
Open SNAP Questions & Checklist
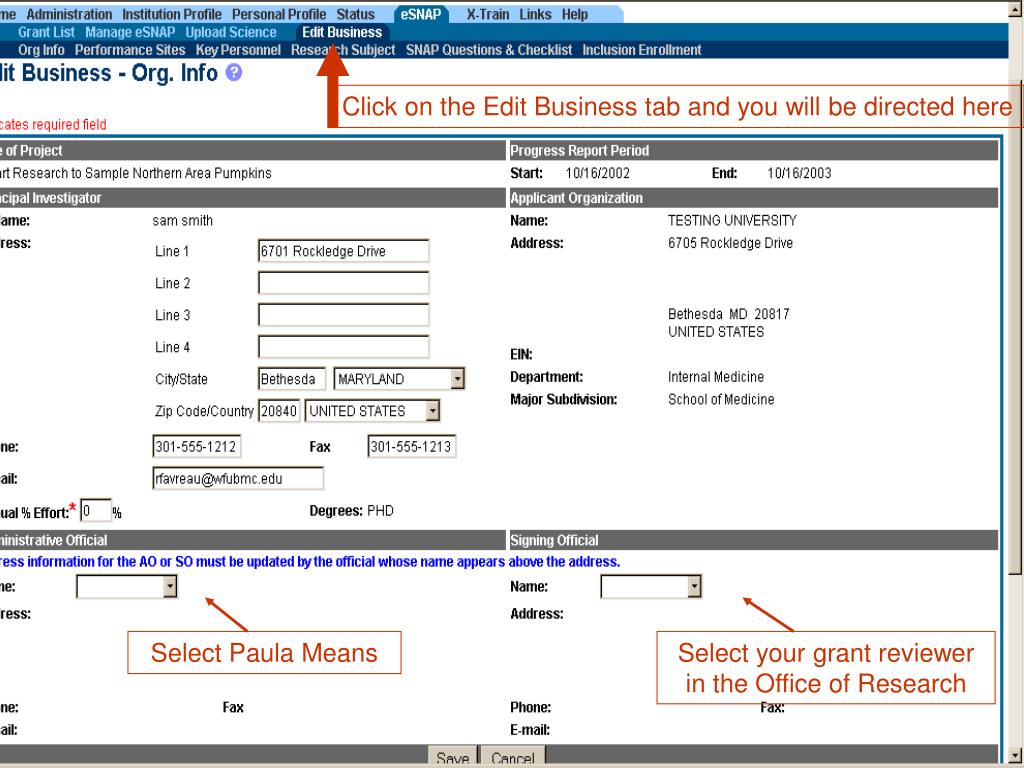pyautogui.click(x=488, y=50)
